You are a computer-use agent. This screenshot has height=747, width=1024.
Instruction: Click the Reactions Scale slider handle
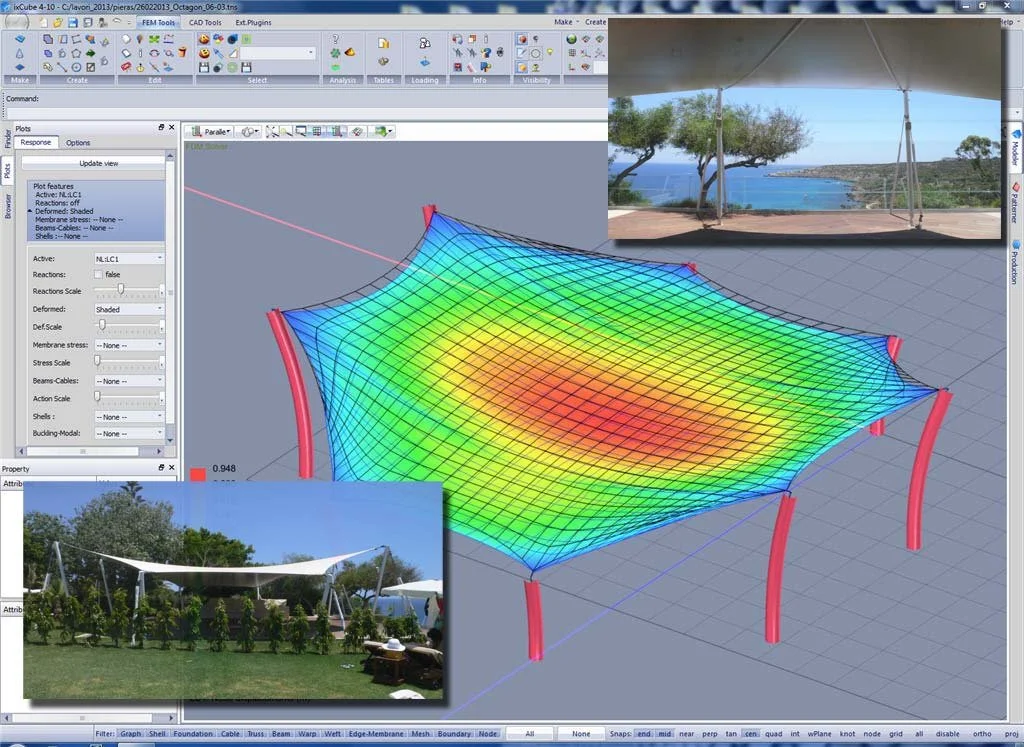[121, 290]
